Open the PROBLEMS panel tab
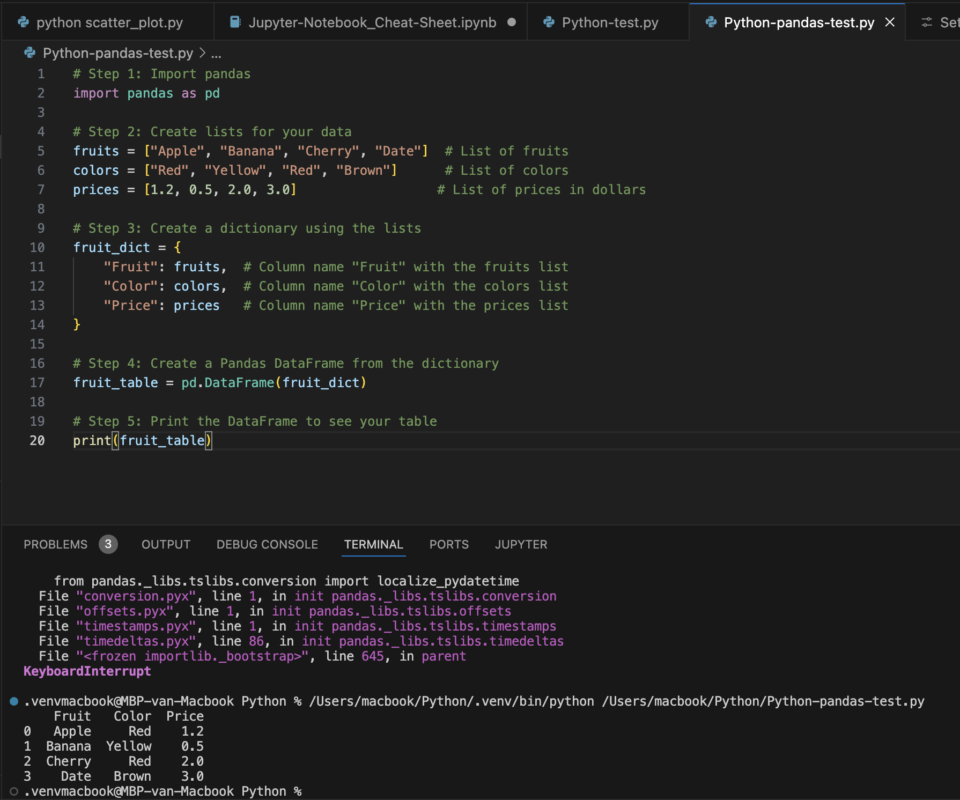Screen dimensions: 960x800 56,544
